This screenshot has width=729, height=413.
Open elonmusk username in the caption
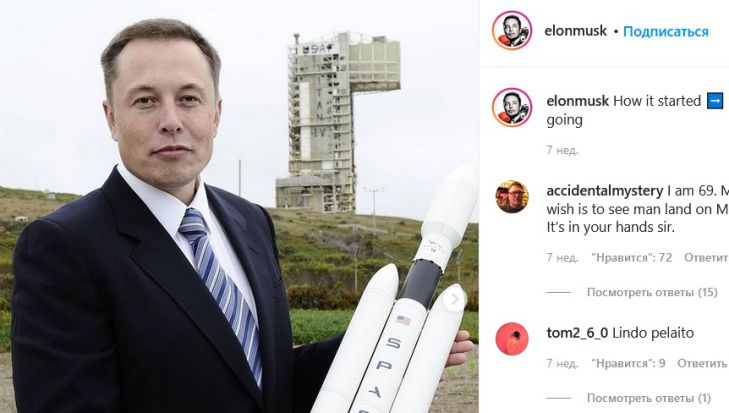(578, 101)
